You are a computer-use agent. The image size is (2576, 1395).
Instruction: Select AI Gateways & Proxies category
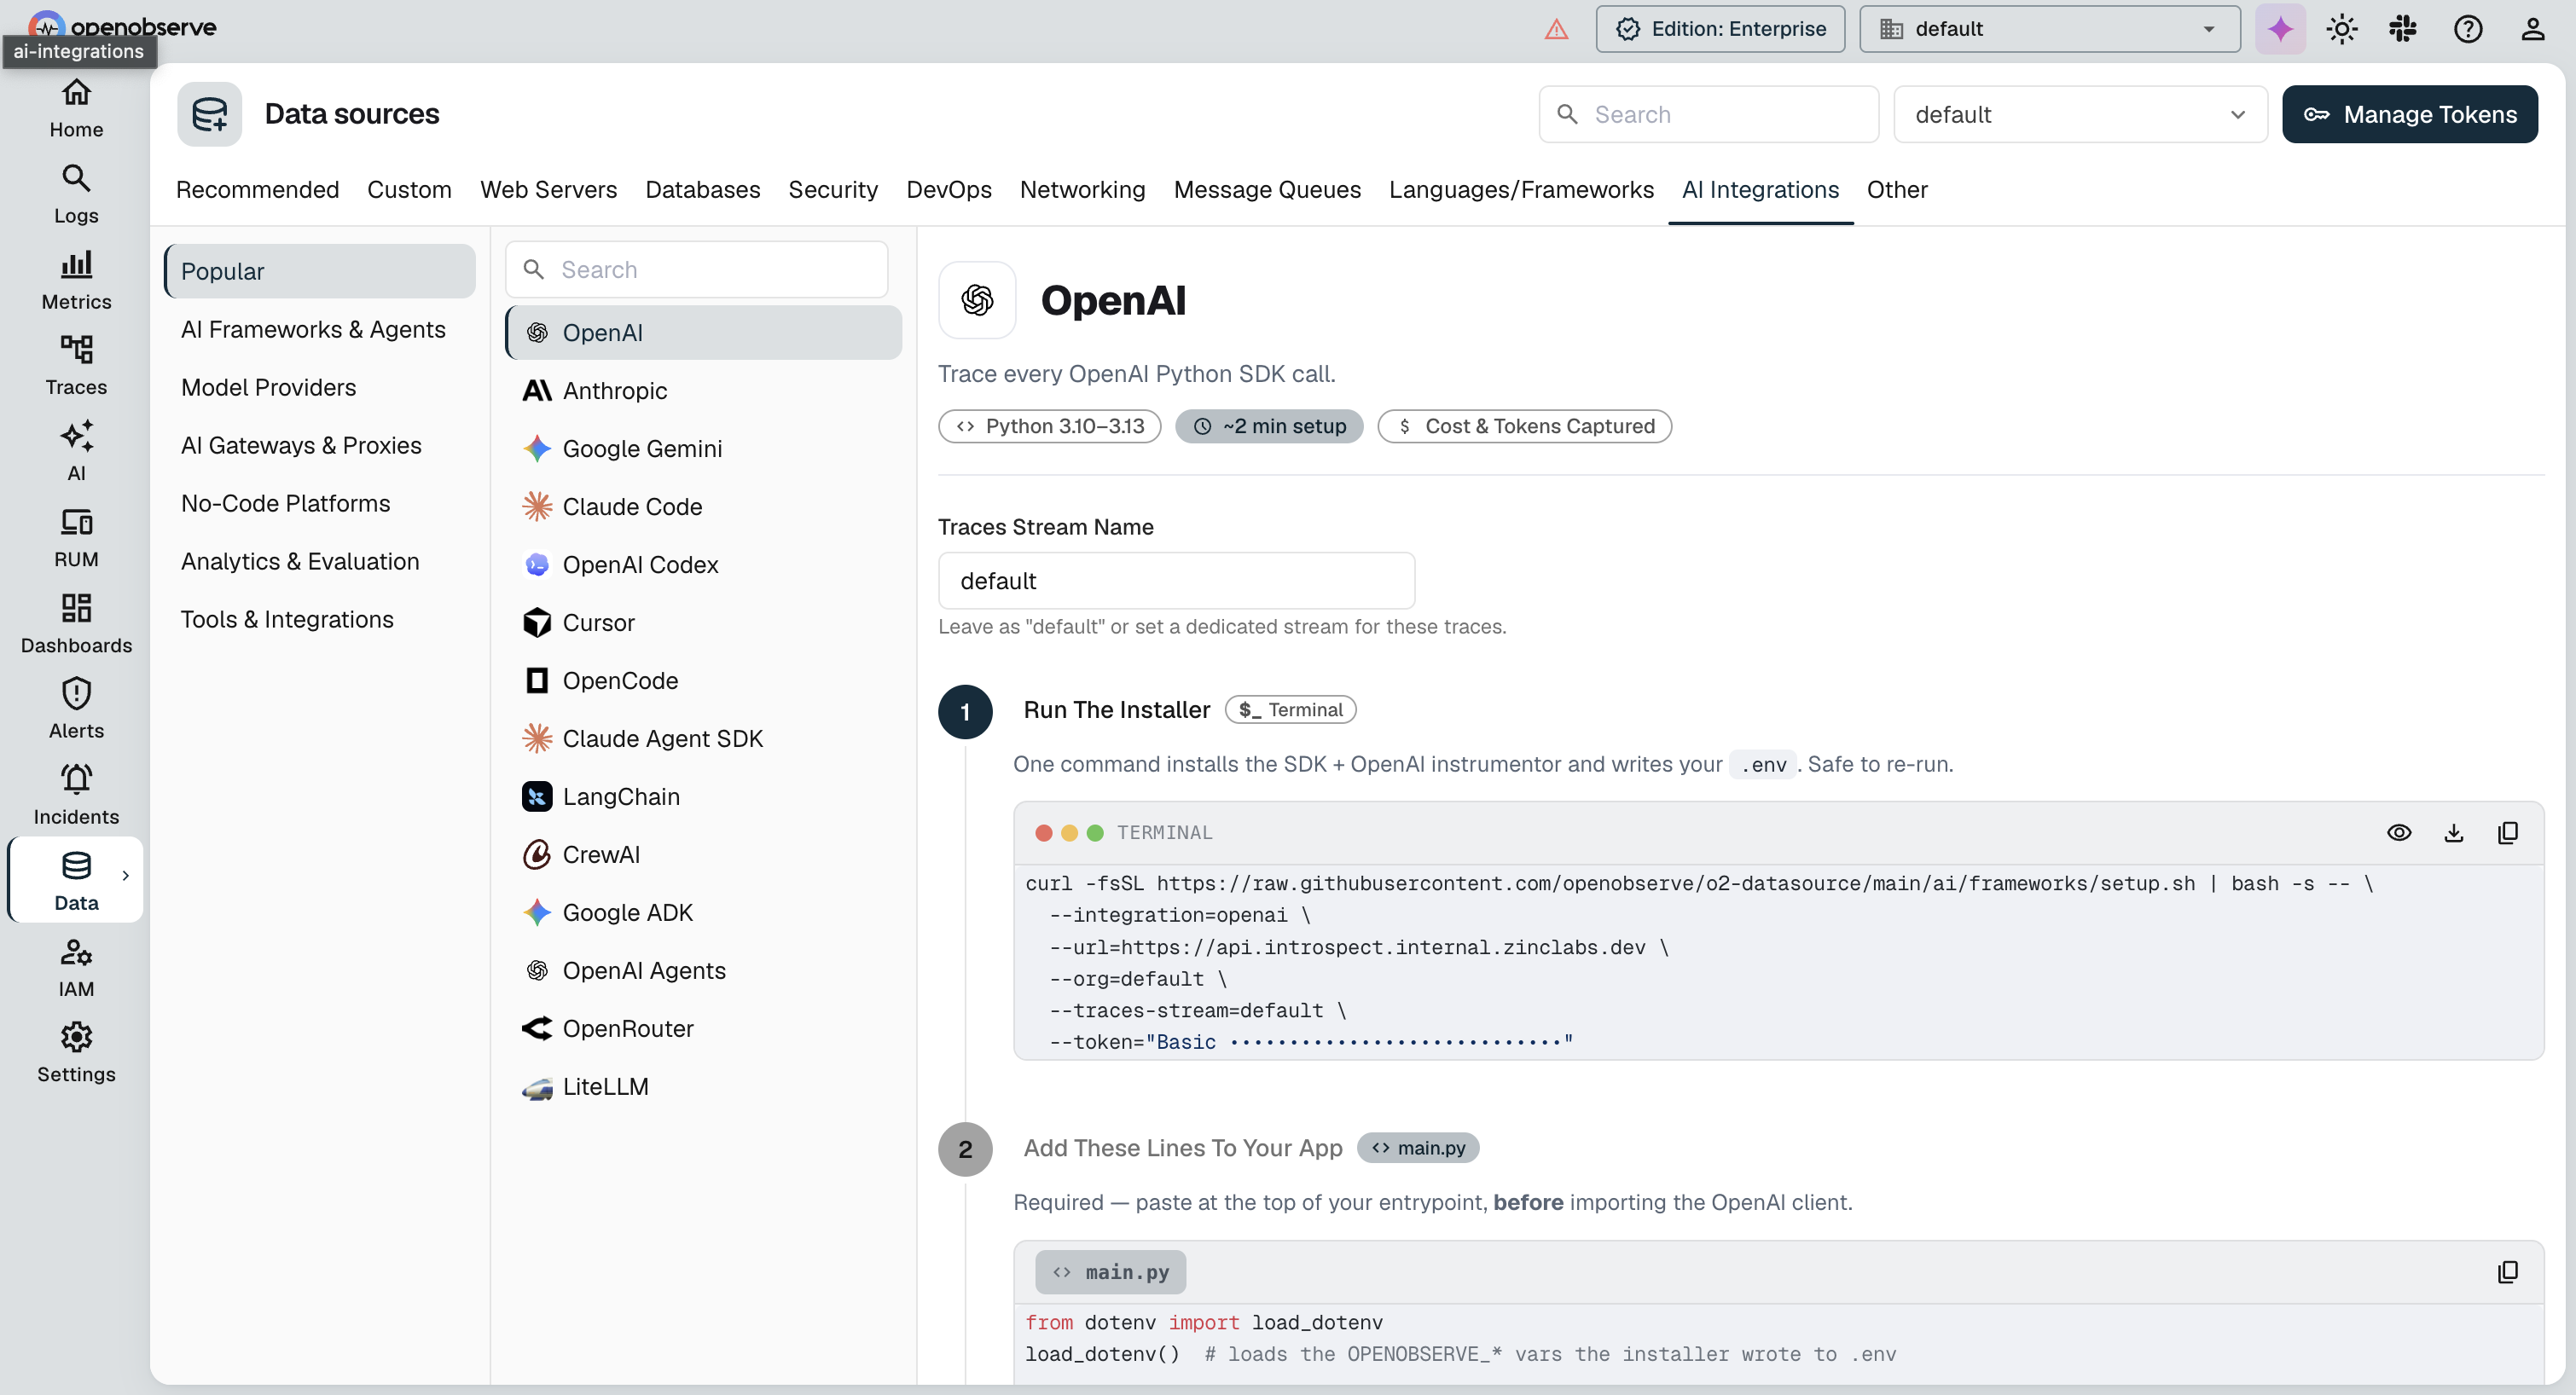(x=320, y=445)
